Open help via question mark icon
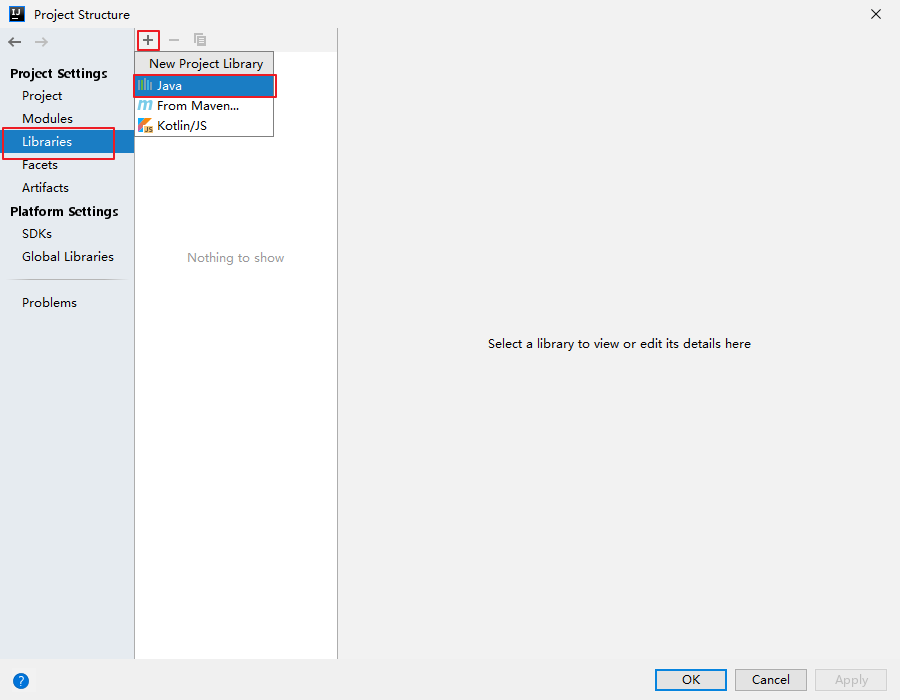Viewport: 900px width, 700px height. [x=21, y=681]
